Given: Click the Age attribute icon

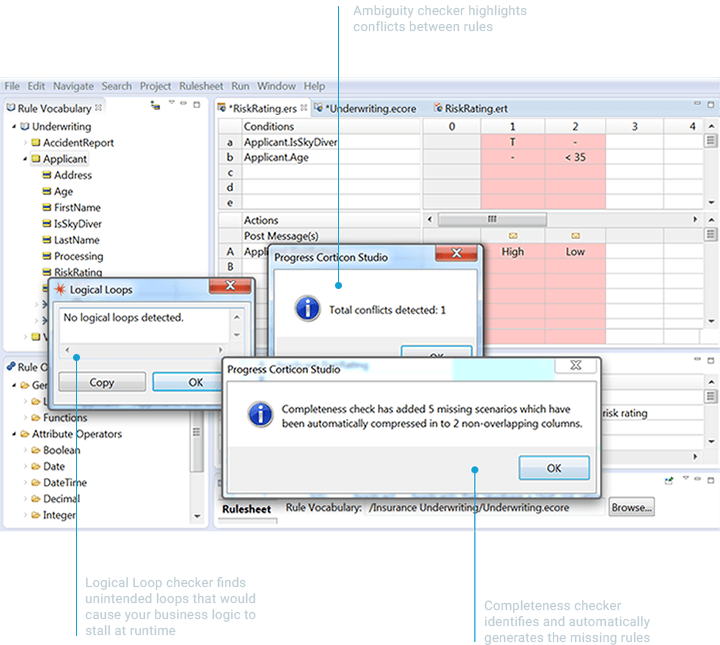Looking at the screenshot, I should click(x=47, y=191).
